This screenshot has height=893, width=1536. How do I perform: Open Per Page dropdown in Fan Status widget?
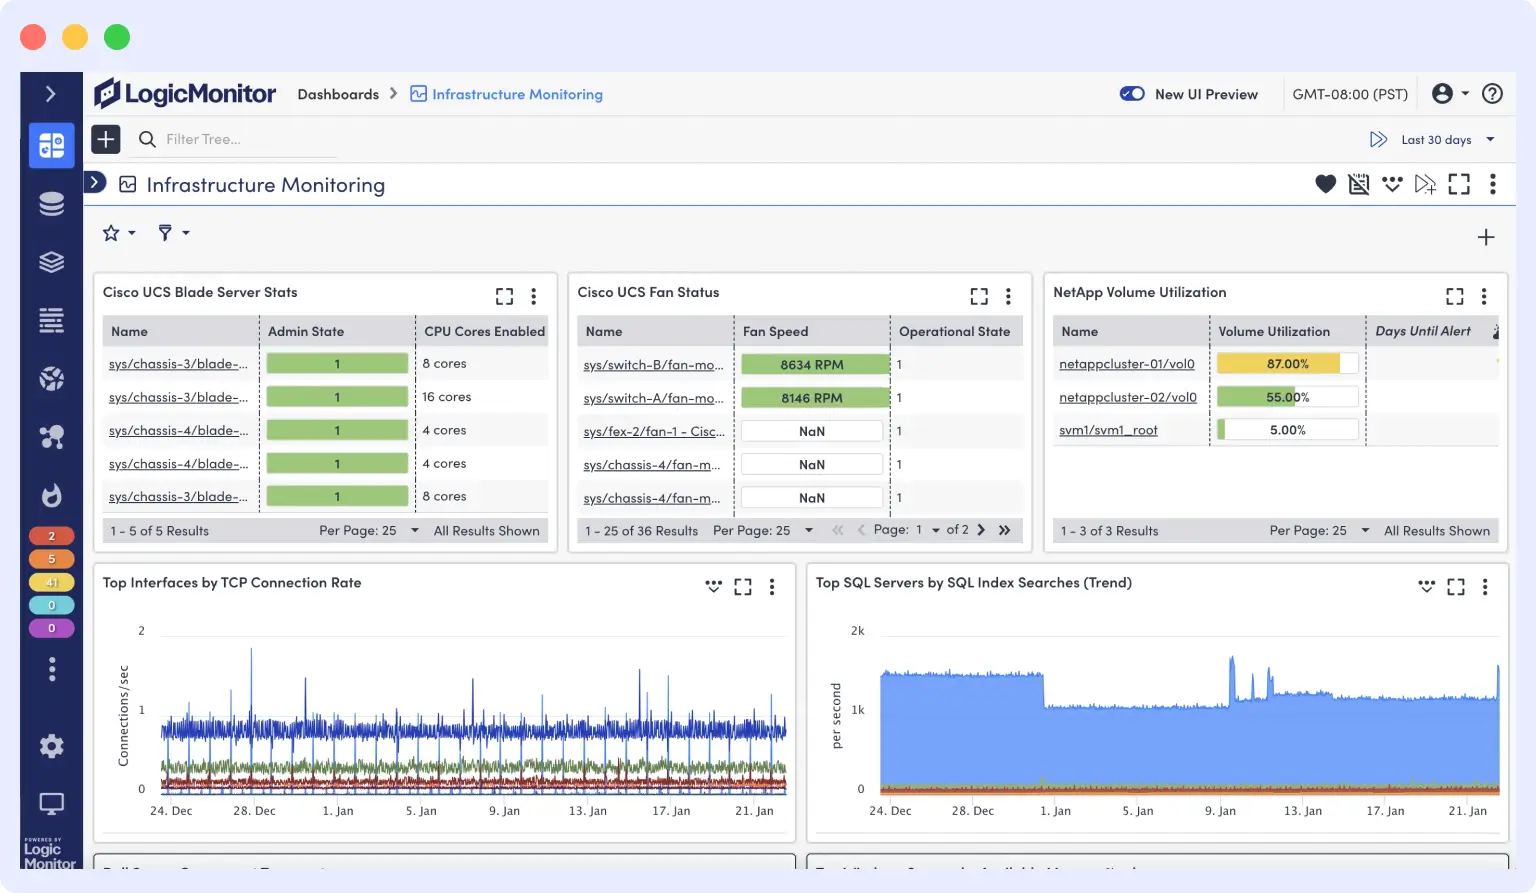763,531
